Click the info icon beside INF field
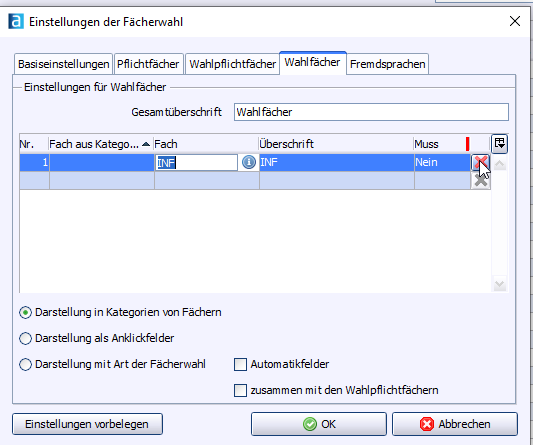533x445 pixels. click(249, 162)
